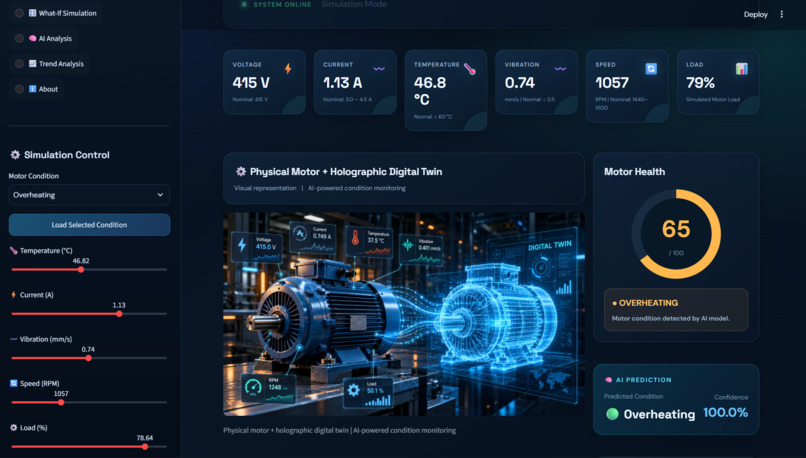Click the wave icon on Current card
Image resolution: width=806 pixels, height=458 pixels.
click(379, 68)
